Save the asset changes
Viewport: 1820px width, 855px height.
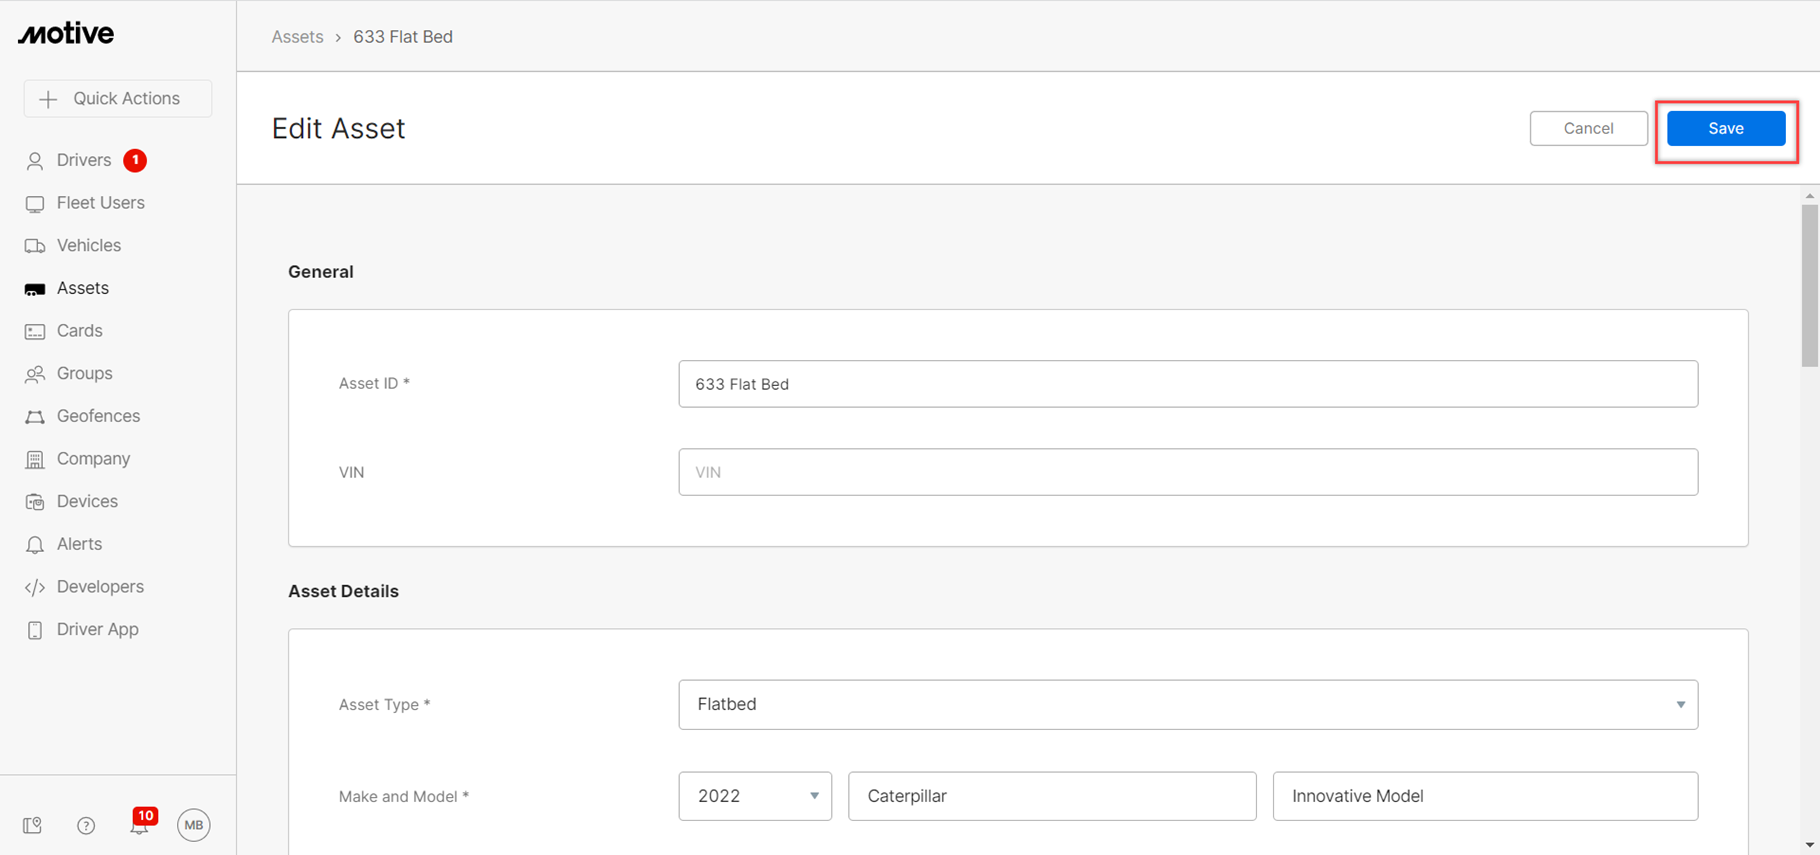click(1726, 129)
